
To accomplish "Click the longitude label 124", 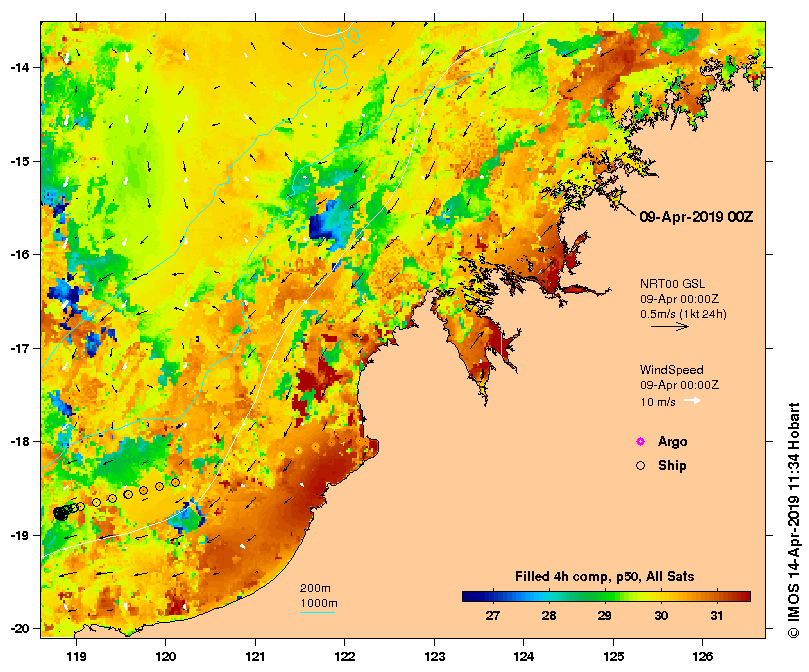I will click(524, 657).
